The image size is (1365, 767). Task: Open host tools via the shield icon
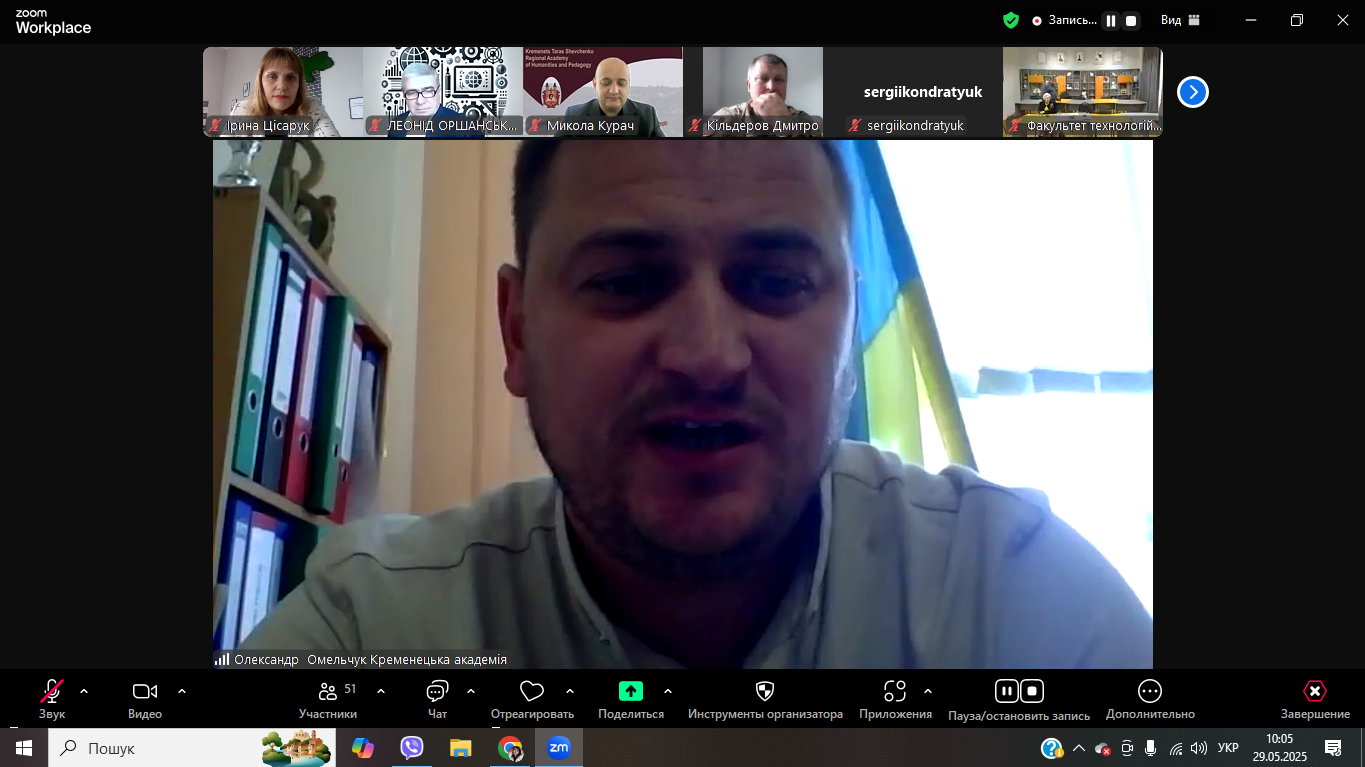(x=764, y=691)
